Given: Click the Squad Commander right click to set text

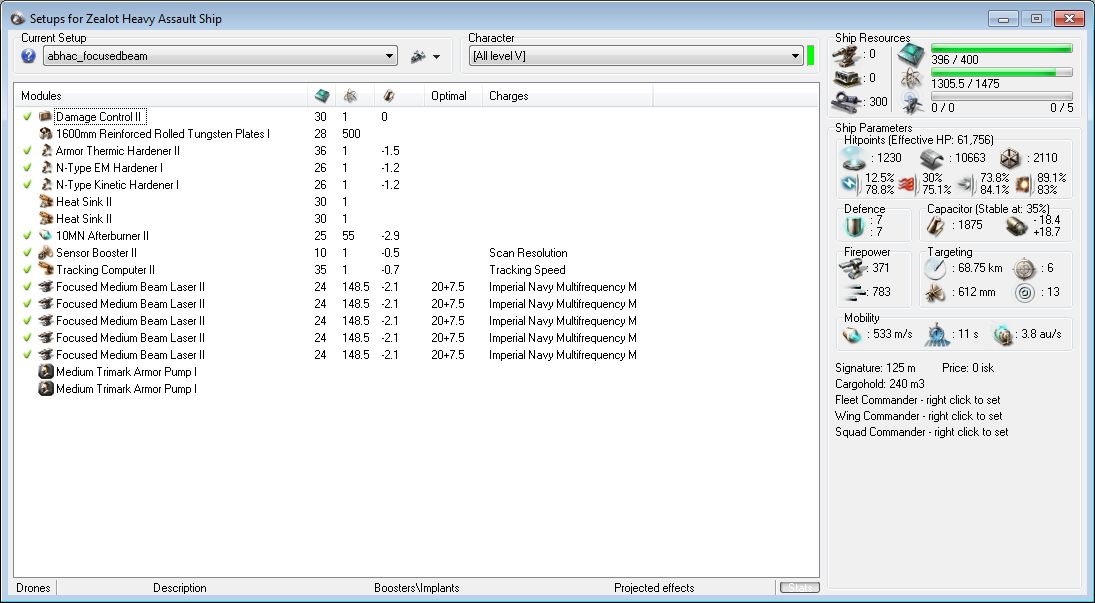Looking at the screenshot, I should tap(922, 433).
